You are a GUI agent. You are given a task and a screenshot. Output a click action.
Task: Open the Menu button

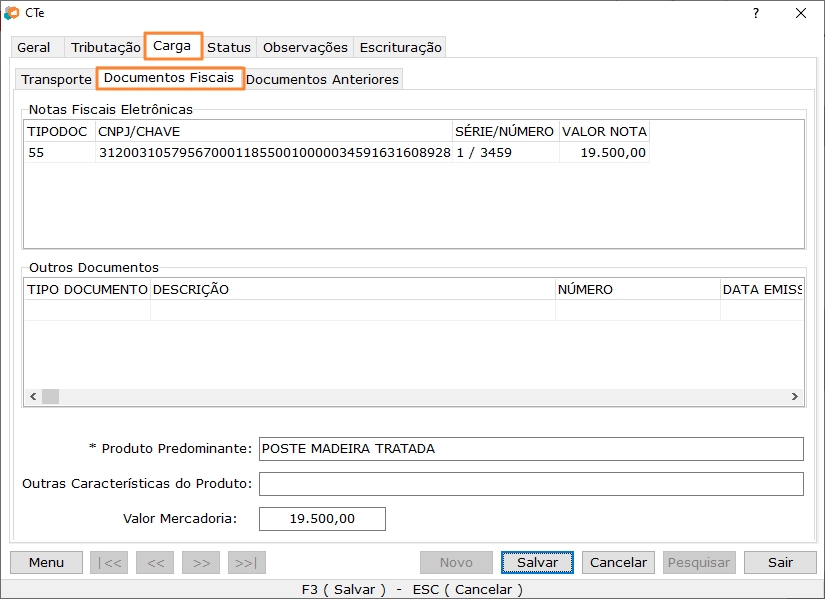click(45, 562)
